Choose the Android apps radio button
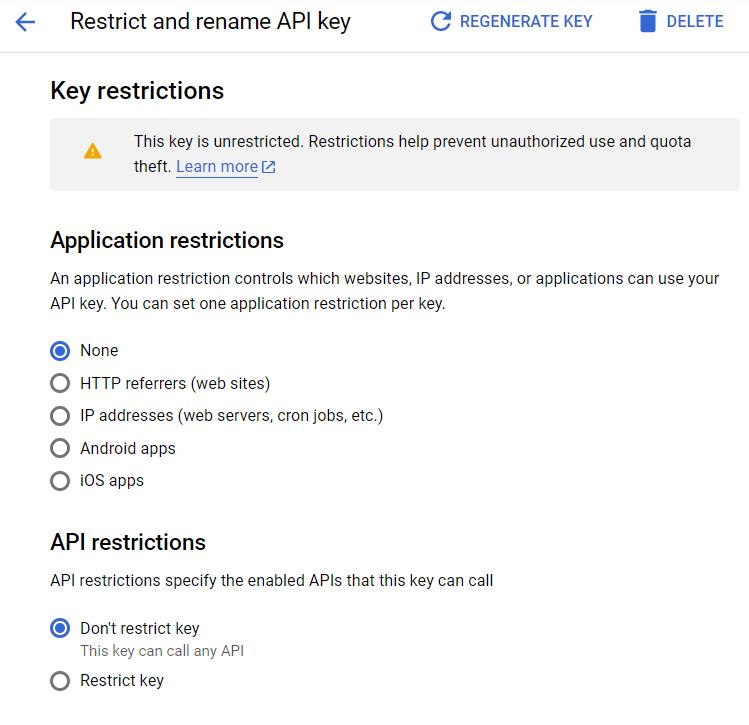This screenshot has width=749, height=725. tap(60, 448)
